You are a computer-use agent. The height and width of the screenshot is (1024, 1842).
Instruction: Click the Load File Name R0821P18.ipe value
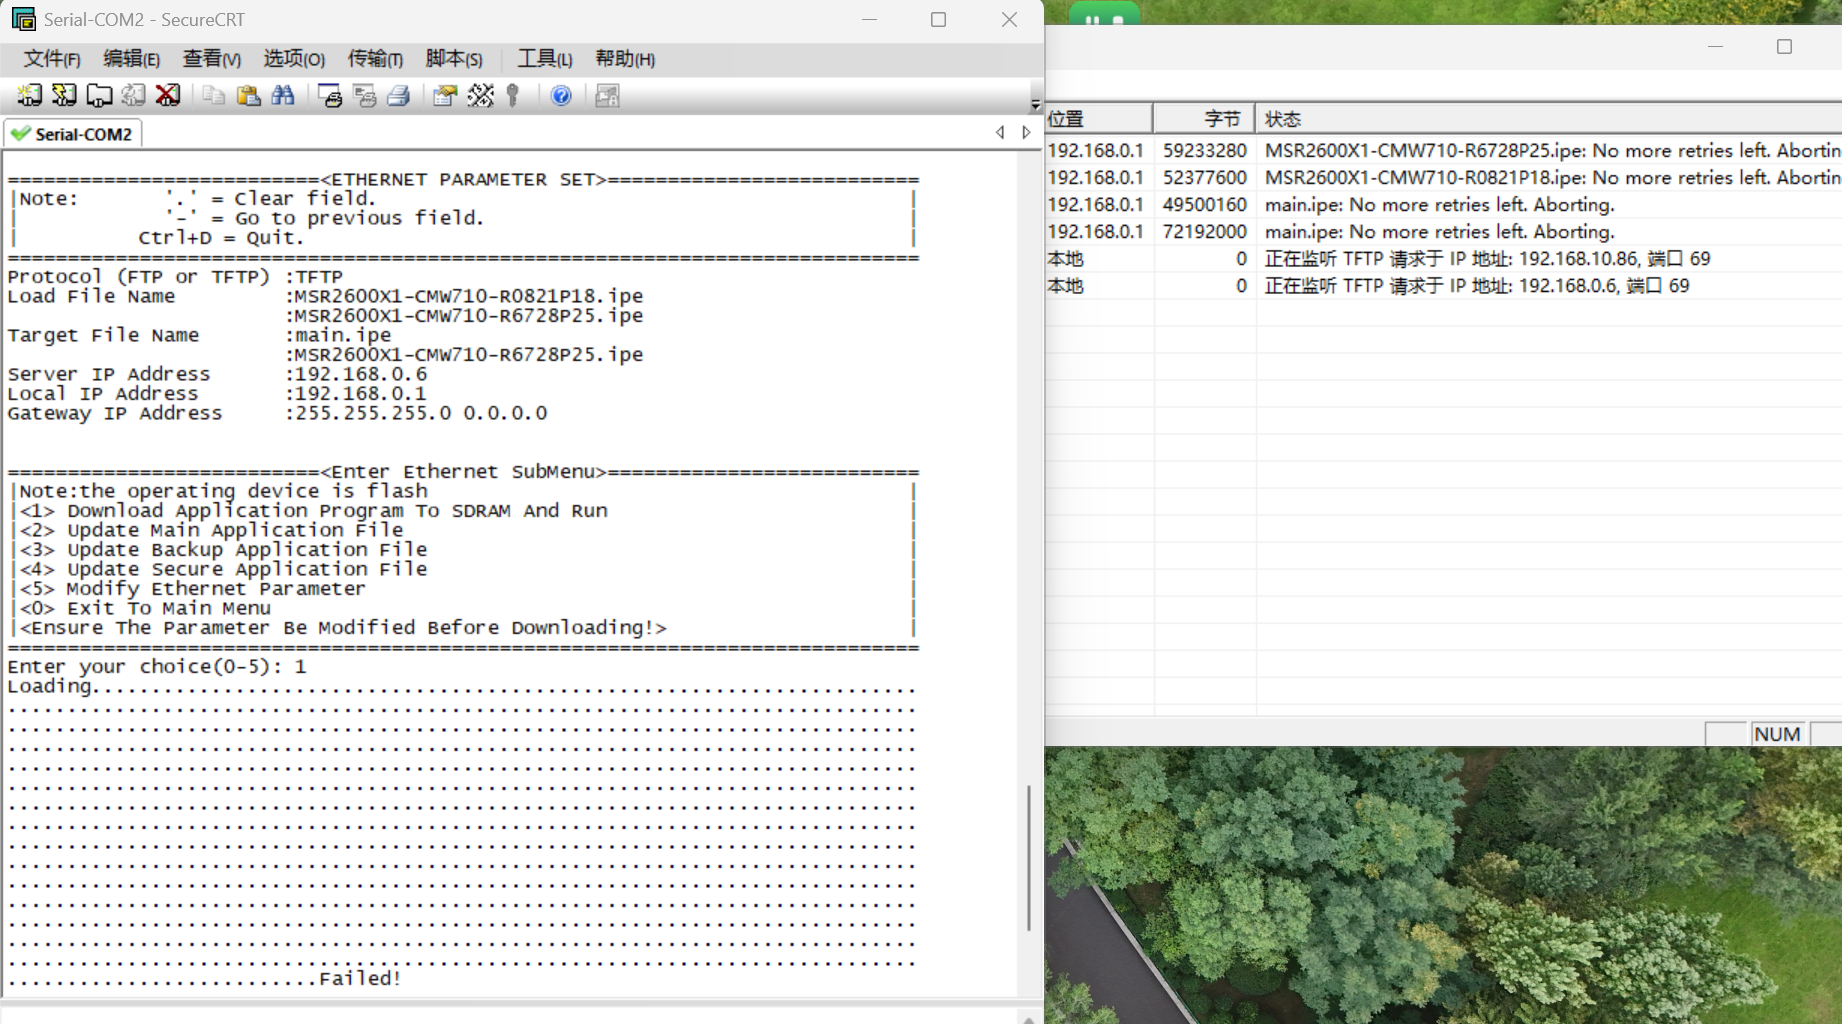(469, 296)
